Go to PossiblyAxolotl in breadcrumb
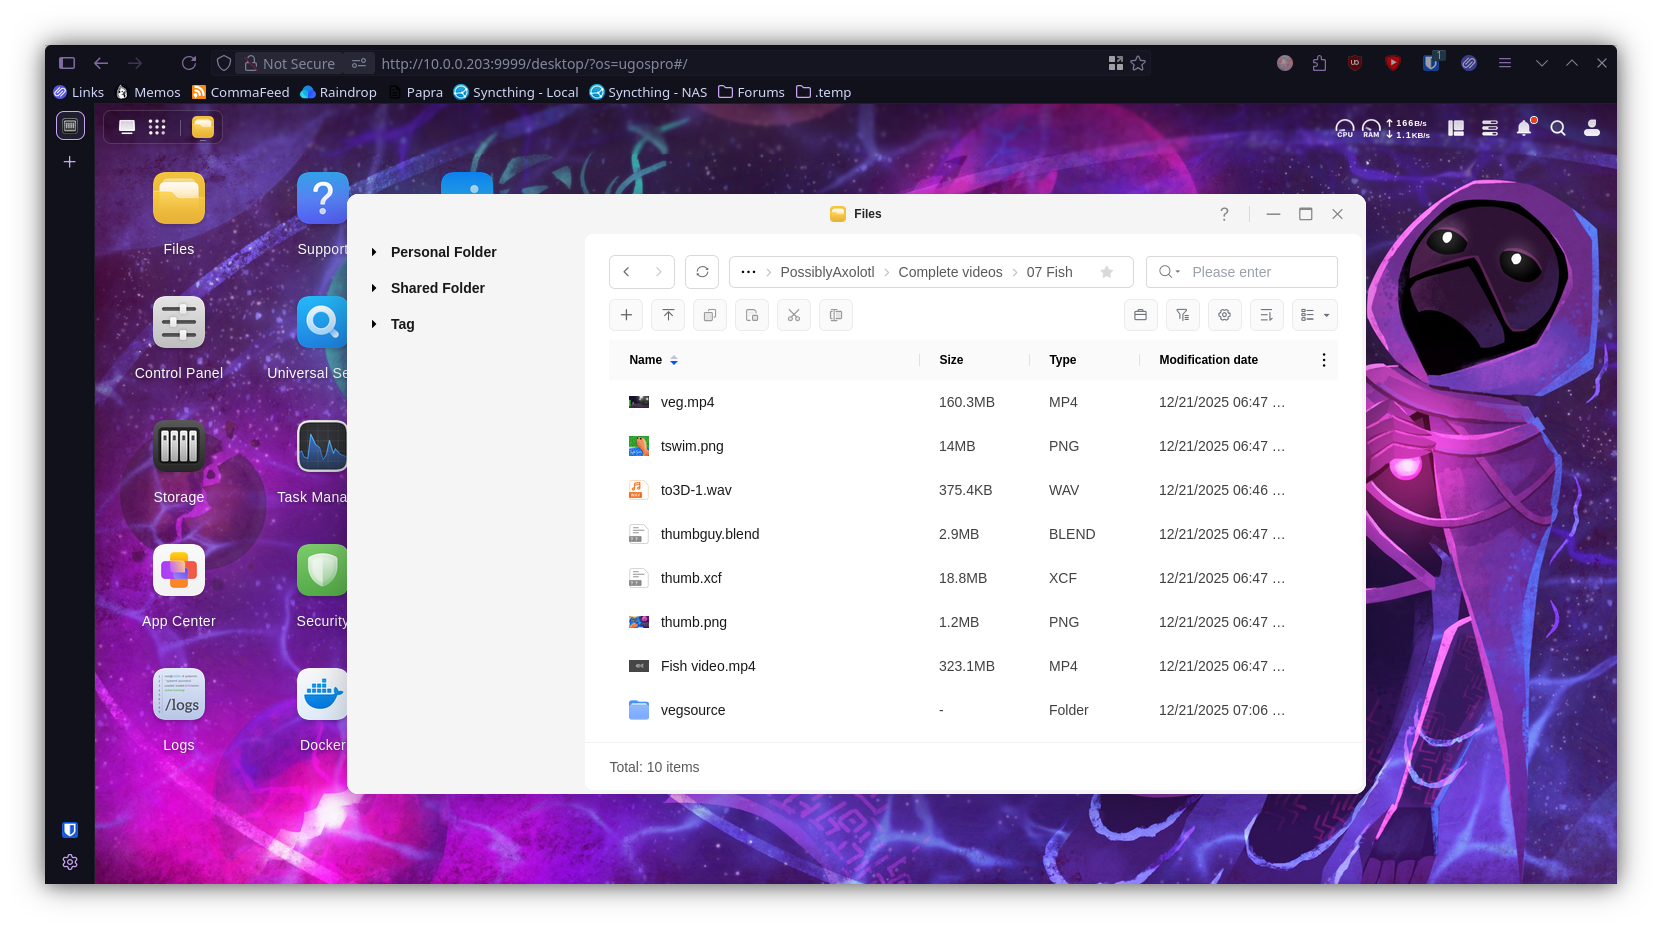Screen dimensions: 1662x929 (x=827, y=272)
